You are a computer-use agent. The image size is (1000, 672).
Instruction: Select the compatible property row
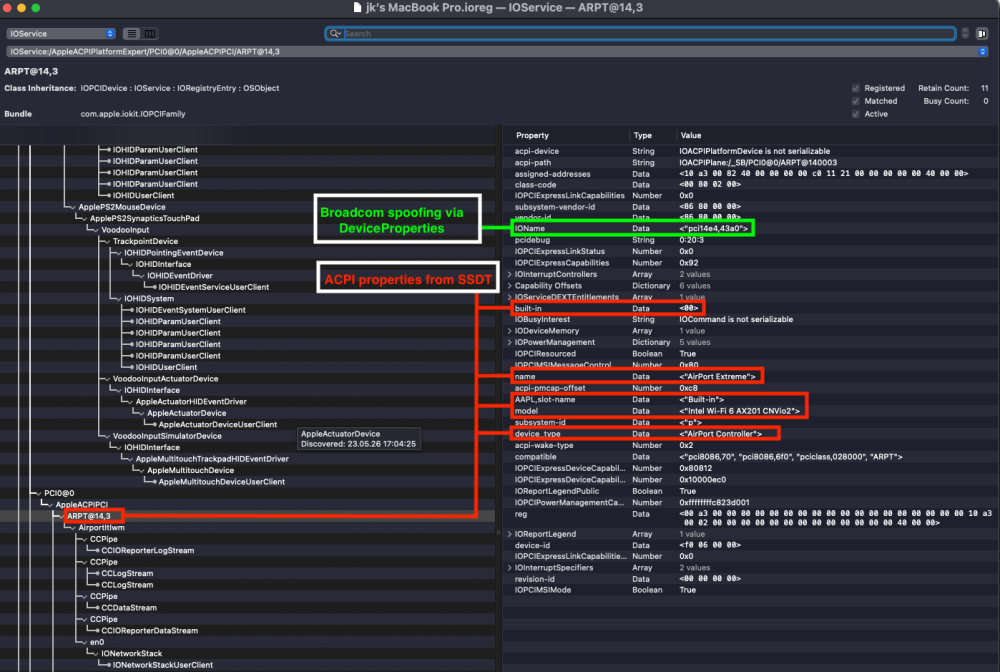(x=751, y=457)
